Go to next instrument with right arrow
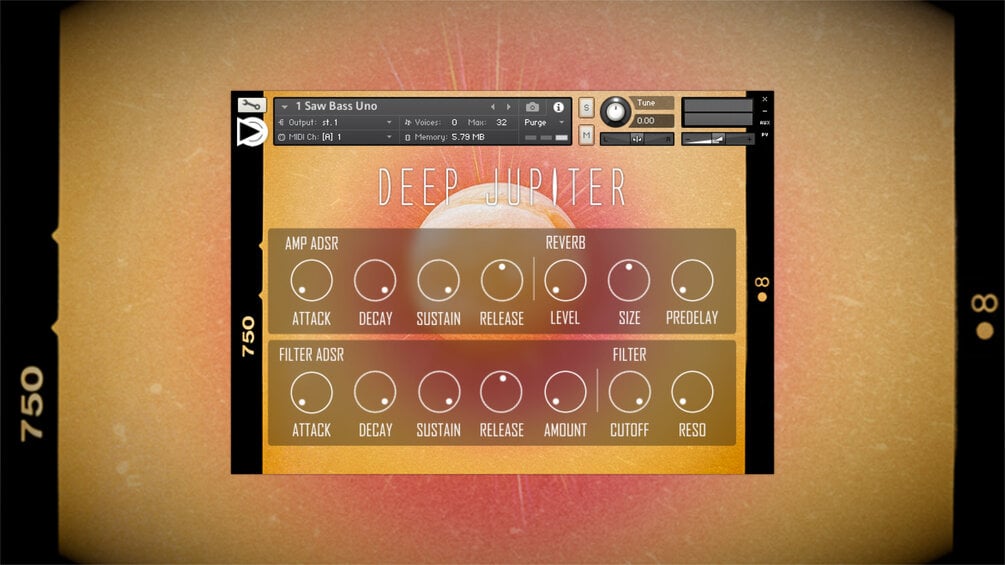The width and height of the screenshot is (1005, 565). [509, 107]
